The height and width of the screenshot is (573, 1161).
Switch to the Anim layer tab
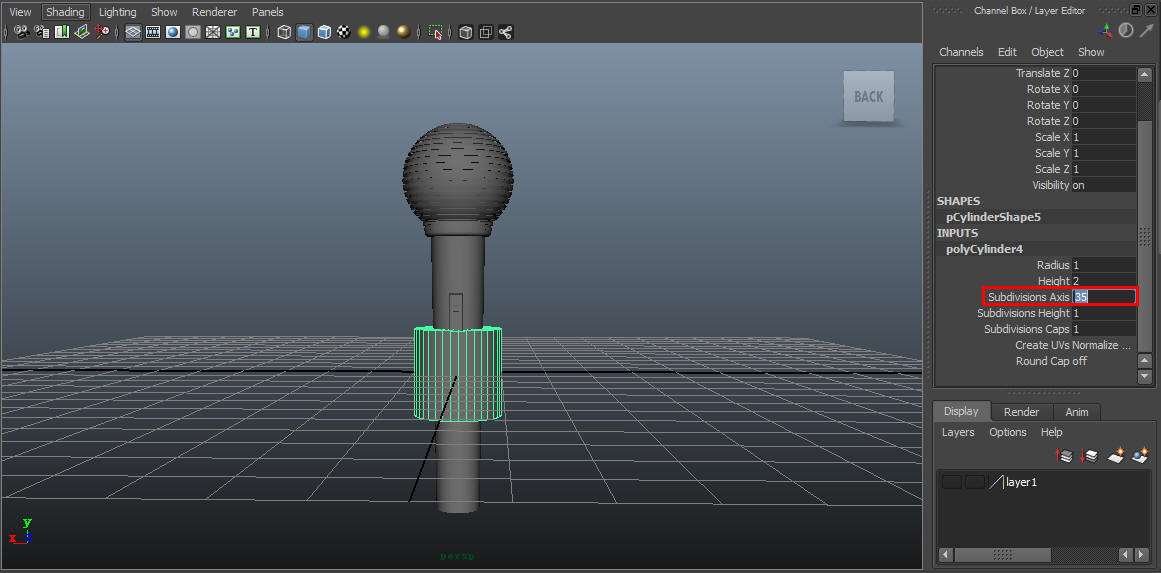tap(1077, 412)
